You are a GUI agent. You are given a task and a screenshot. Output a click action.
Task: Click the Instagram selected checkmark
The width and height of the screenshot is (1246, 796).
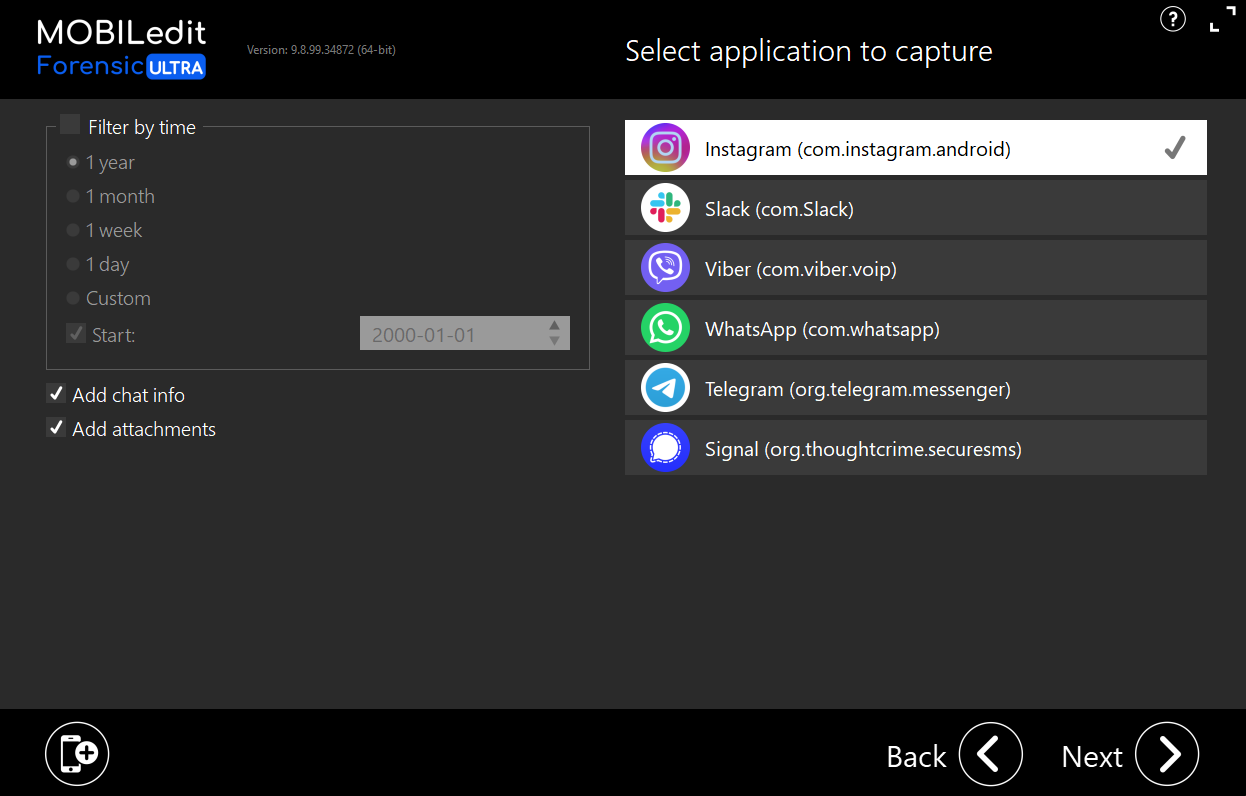pos(1175,148)
